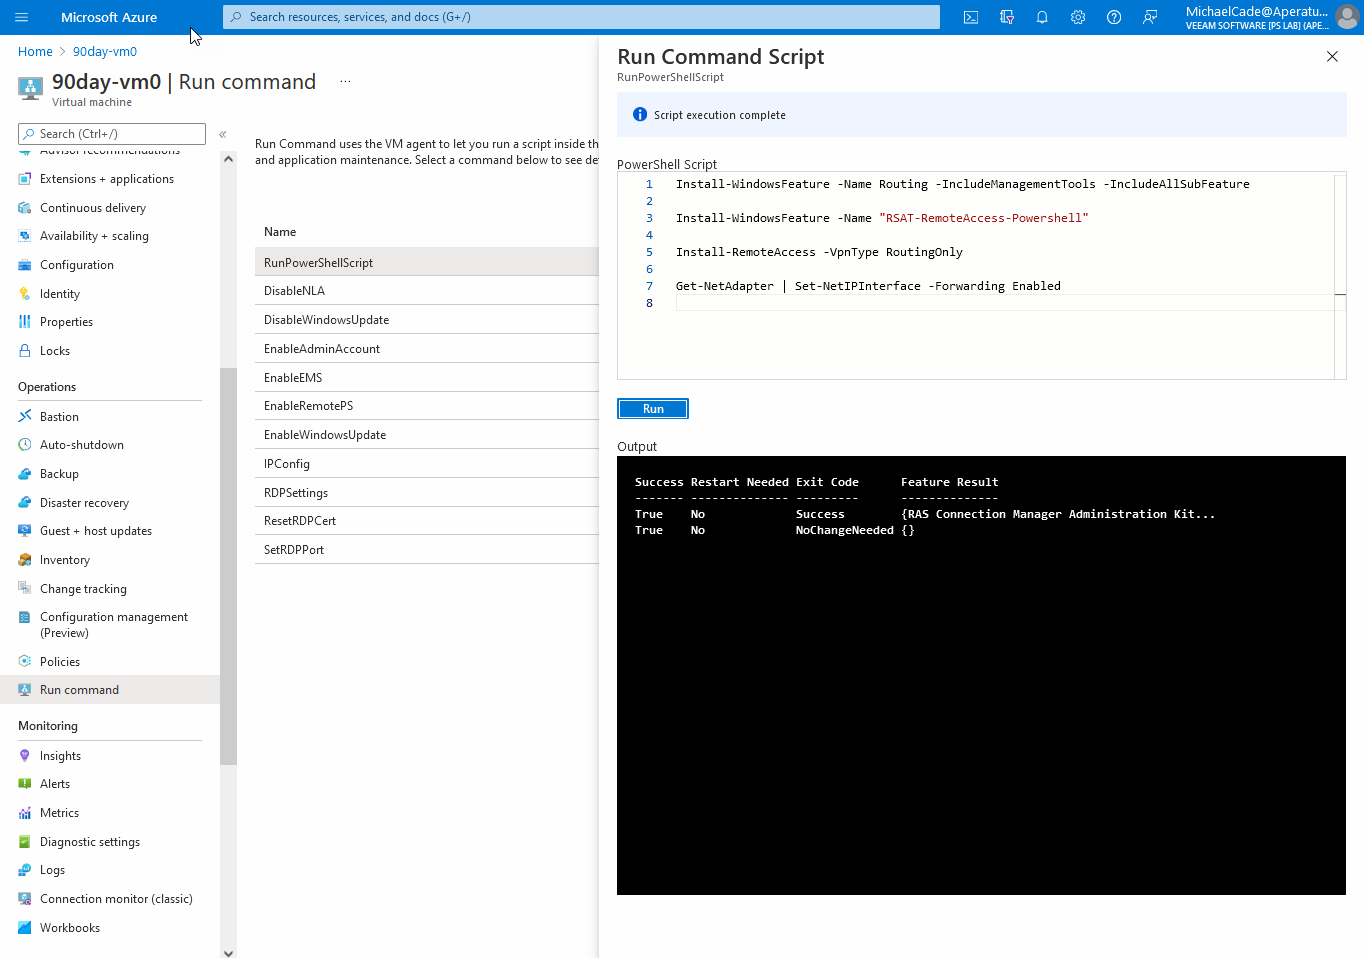Open the portal hamburger menu
This screenshot has height=958, width=1364.
click(x=22, y=17)
